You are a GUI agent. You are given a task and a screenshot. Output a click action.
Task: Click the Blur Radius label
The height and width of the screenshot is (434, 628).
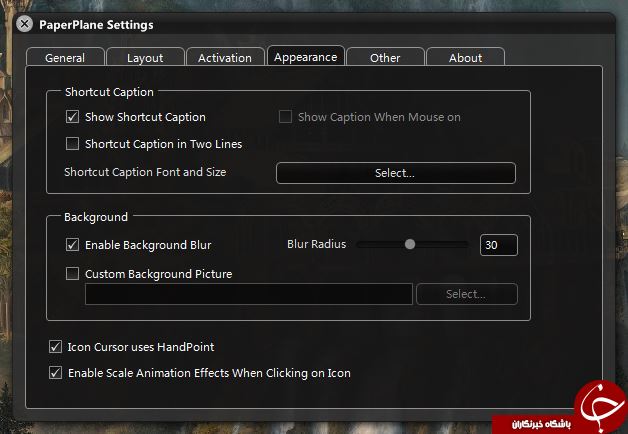(x=316, y=244)
